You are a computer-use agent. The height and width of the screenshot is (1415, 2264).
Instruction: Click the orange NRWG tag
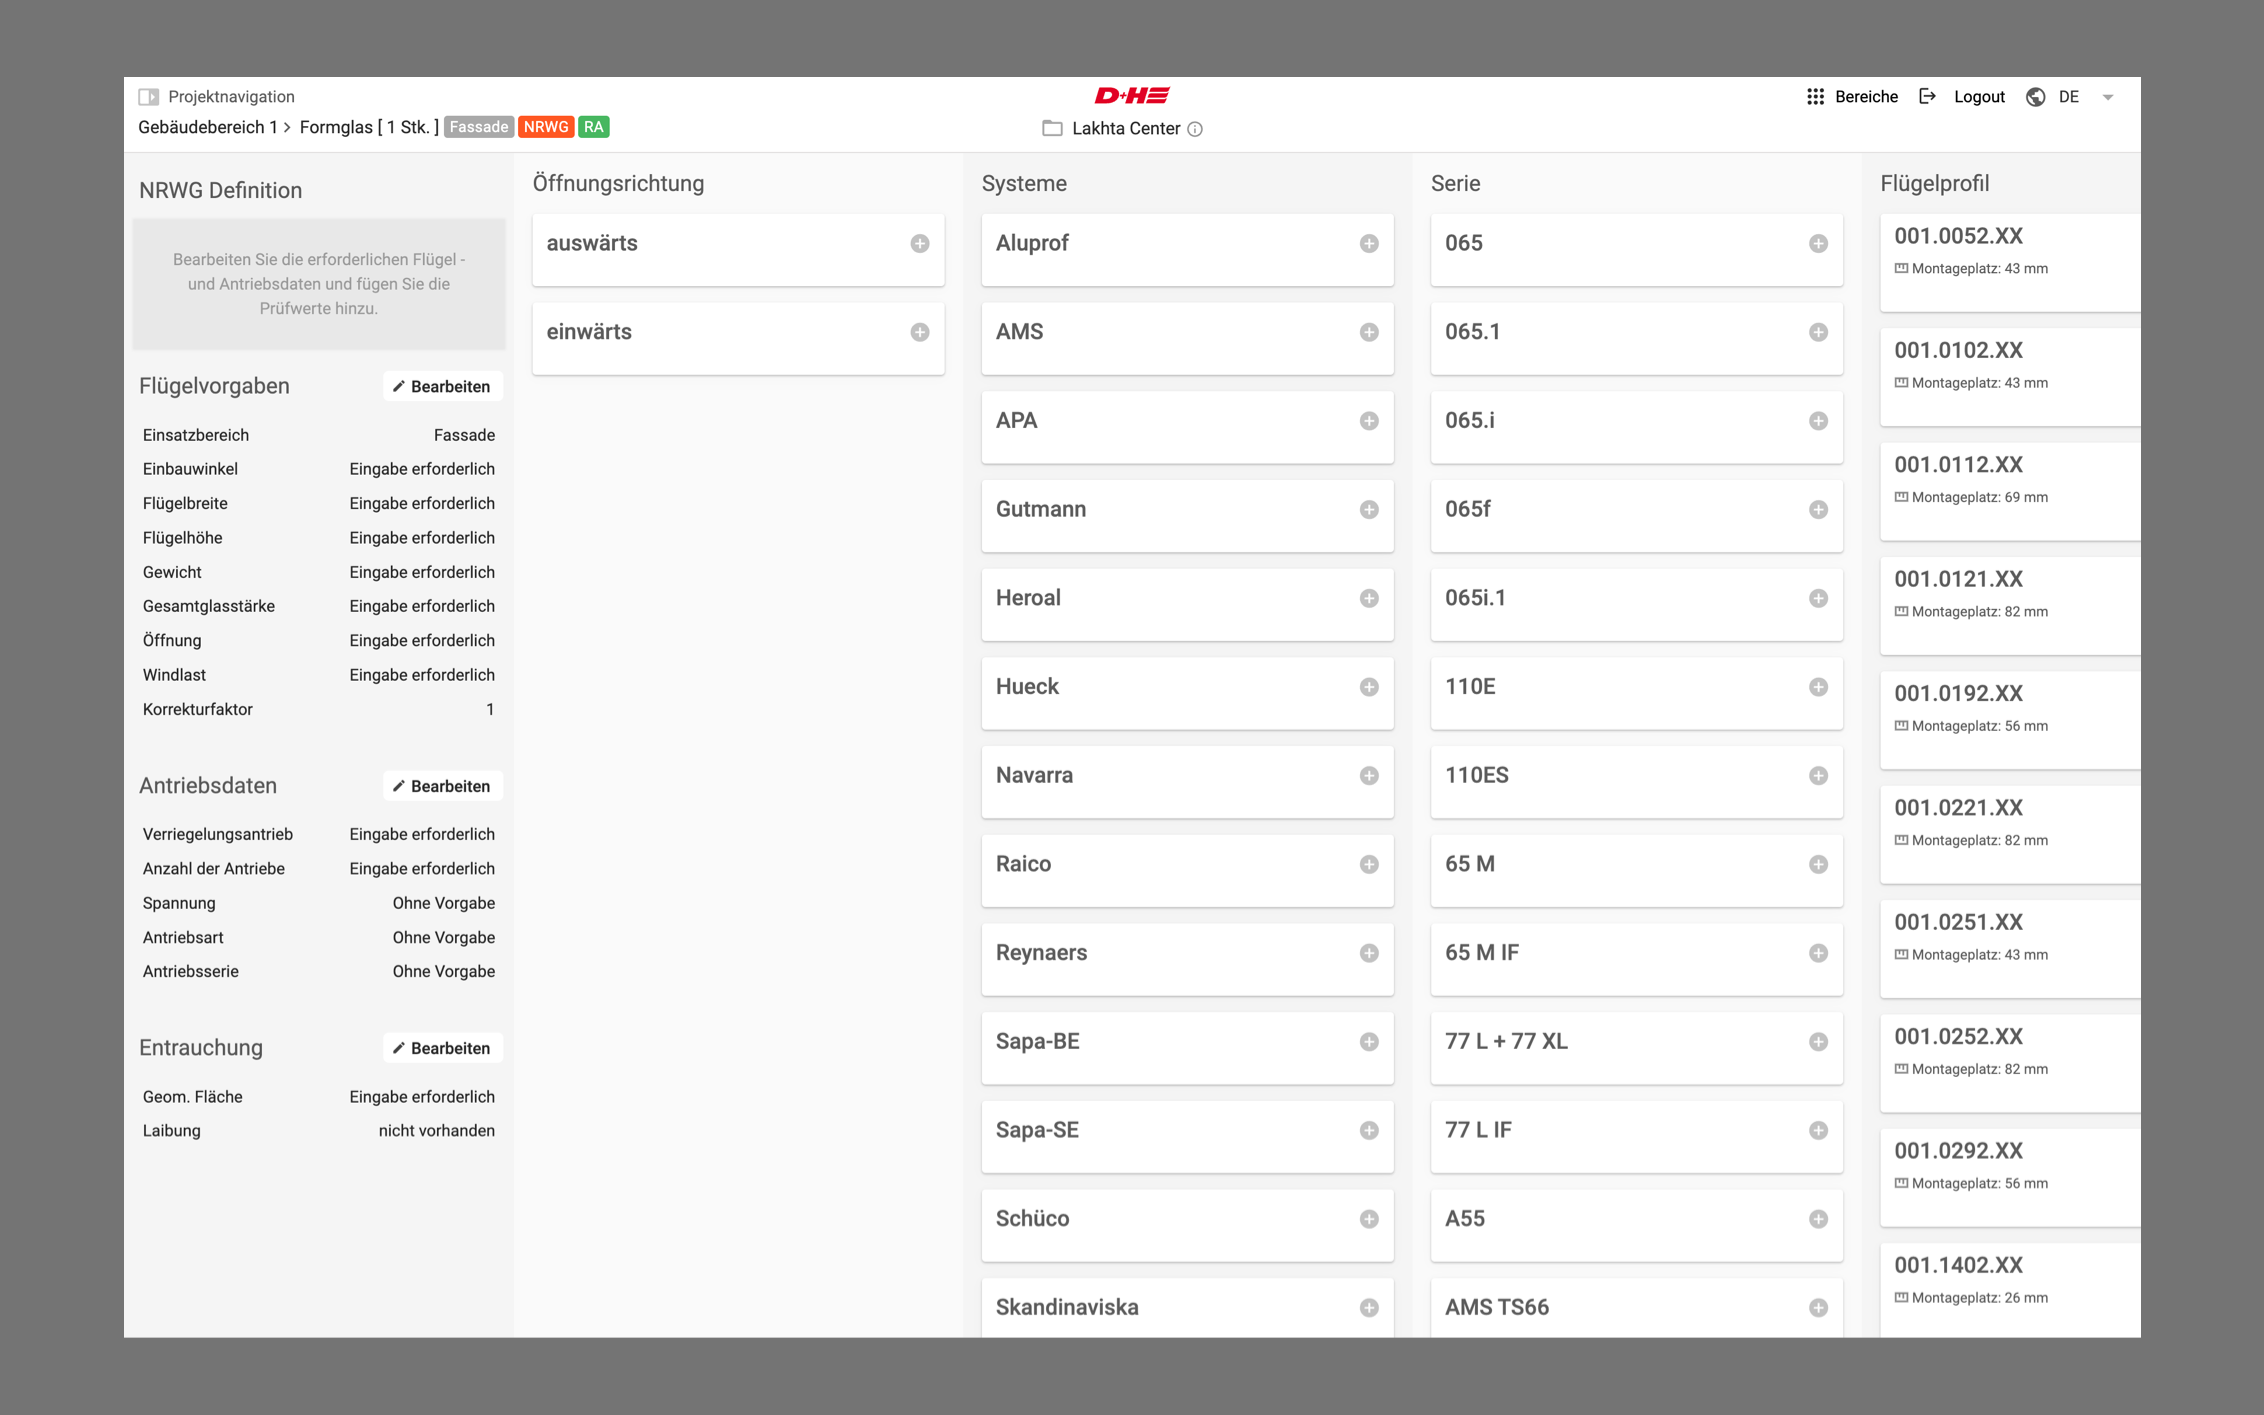click(x=545, y=127)
